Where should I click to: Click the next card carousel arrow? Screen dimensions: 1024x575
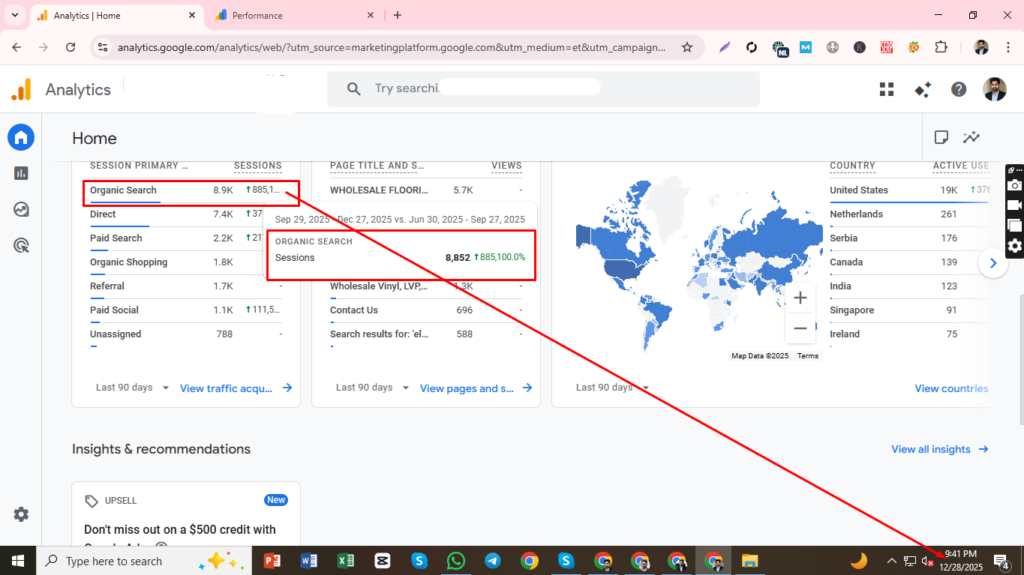coord(992,263)
